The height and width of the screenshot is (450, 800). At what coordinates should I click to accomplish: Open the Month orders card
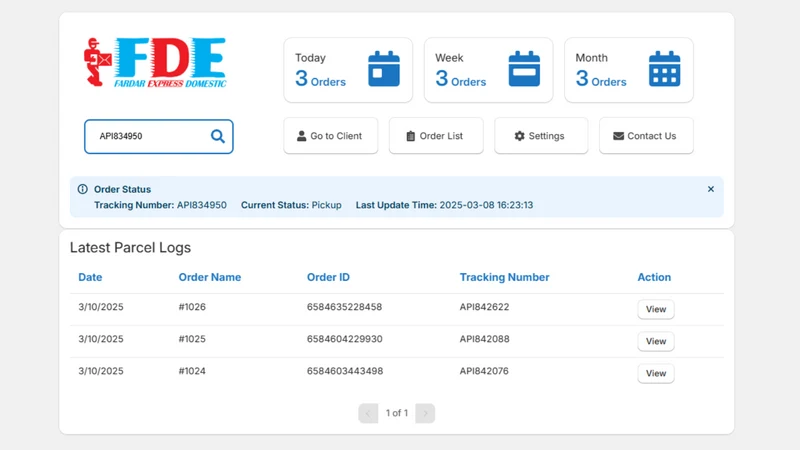[x=629, y=70]
